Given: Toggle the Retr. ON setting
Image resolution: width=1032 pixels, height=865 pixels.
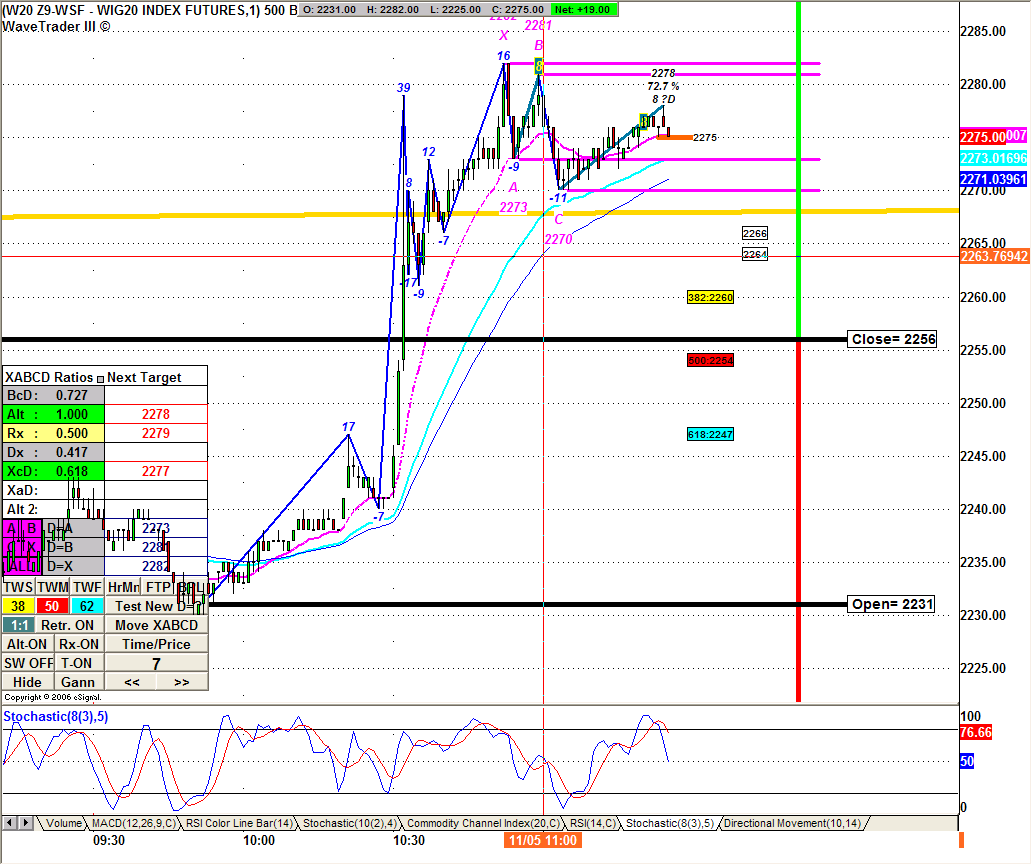Looking at the screenshot, I should [68, 625].
